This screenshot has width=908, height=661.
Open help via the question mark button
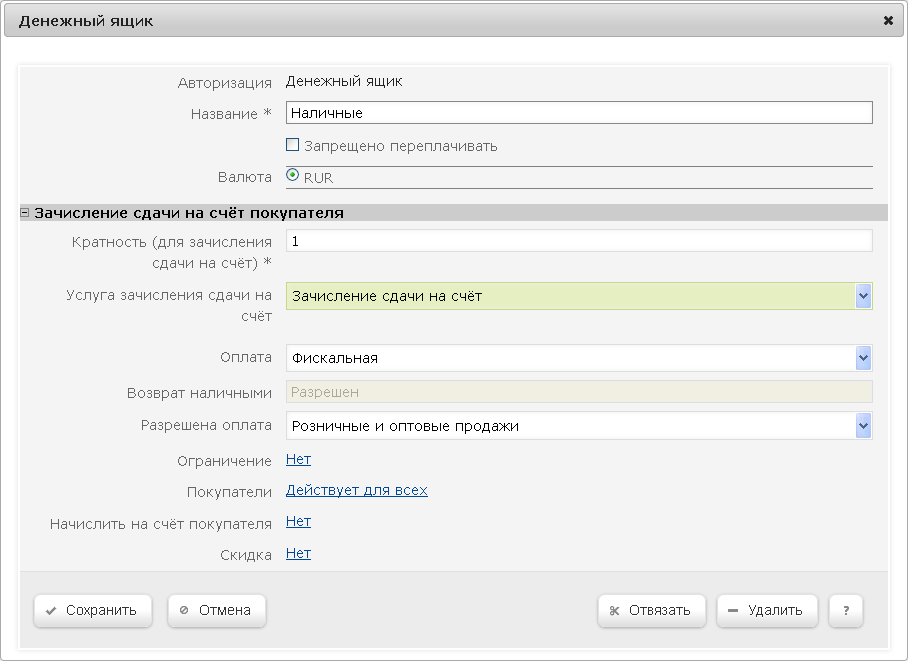(x=845, y=610)
